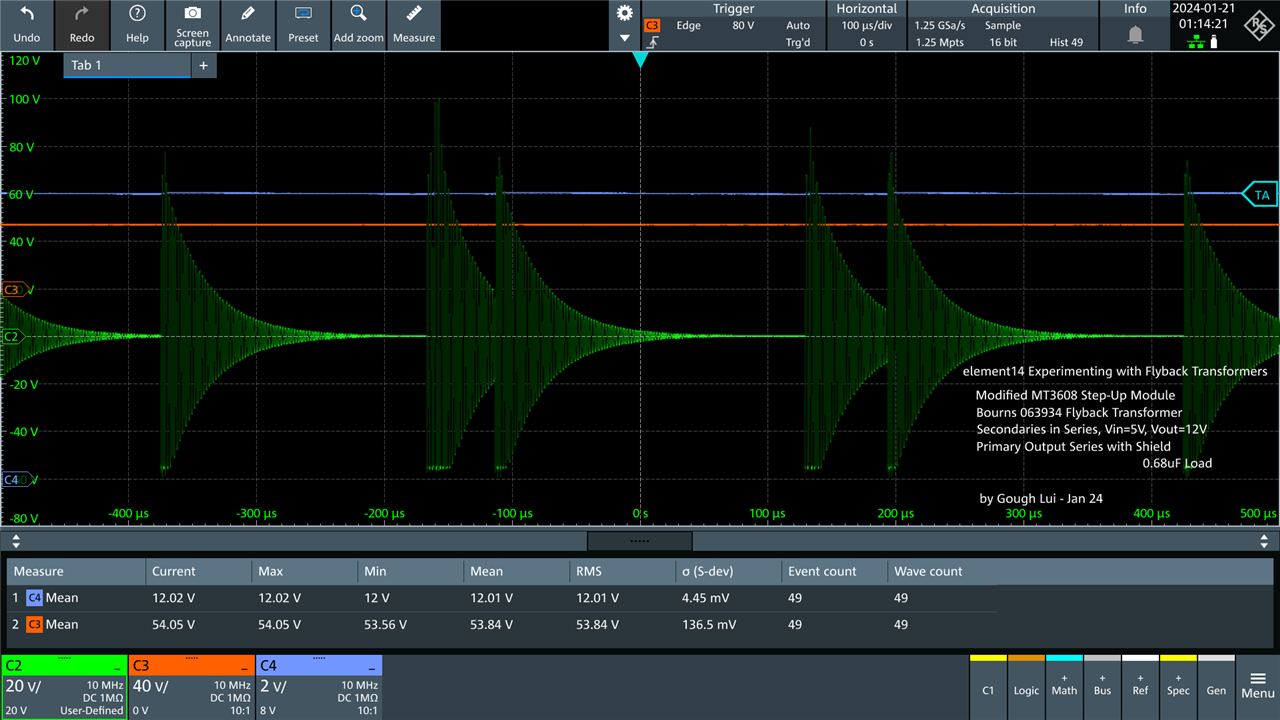Select the C3 Mean measurement row
Viewport: 1280px width, 720px height.
pos(501,624)
